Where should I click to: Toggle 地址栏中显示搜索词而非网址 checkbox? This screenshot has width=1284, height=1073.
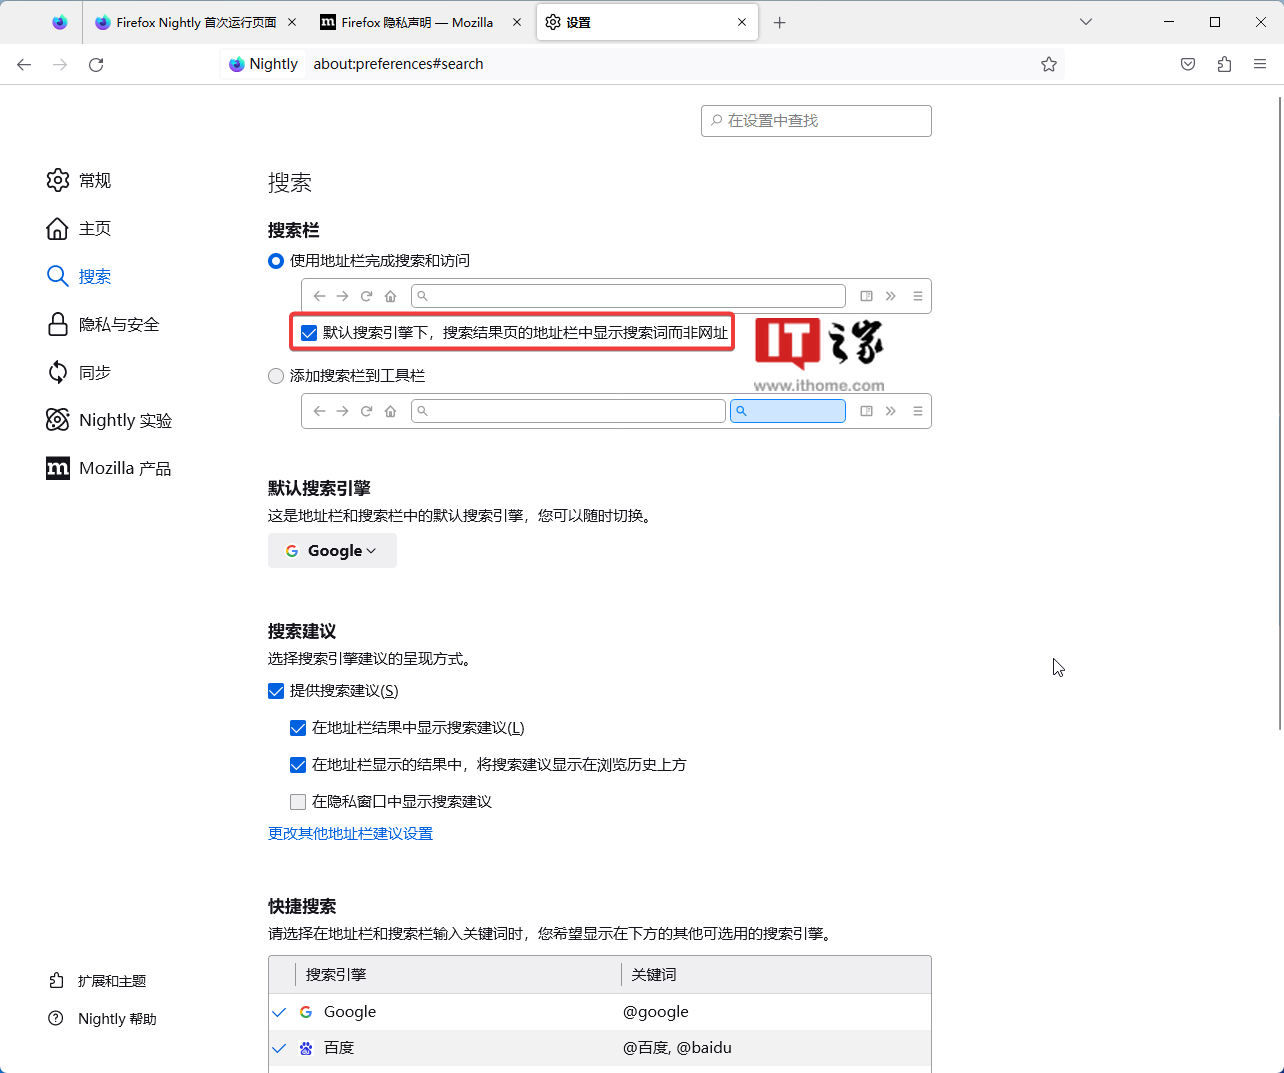click(x=309, y=333)
